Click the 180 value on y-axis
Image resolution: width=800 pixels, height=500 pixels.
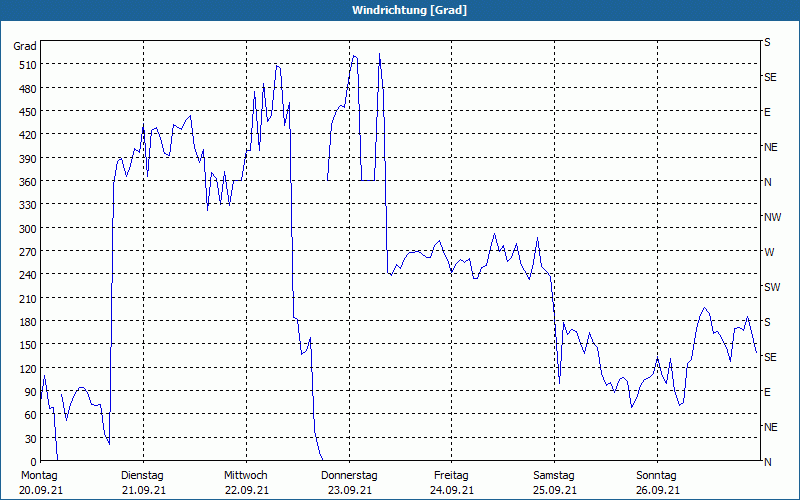(x=25, y=322)
